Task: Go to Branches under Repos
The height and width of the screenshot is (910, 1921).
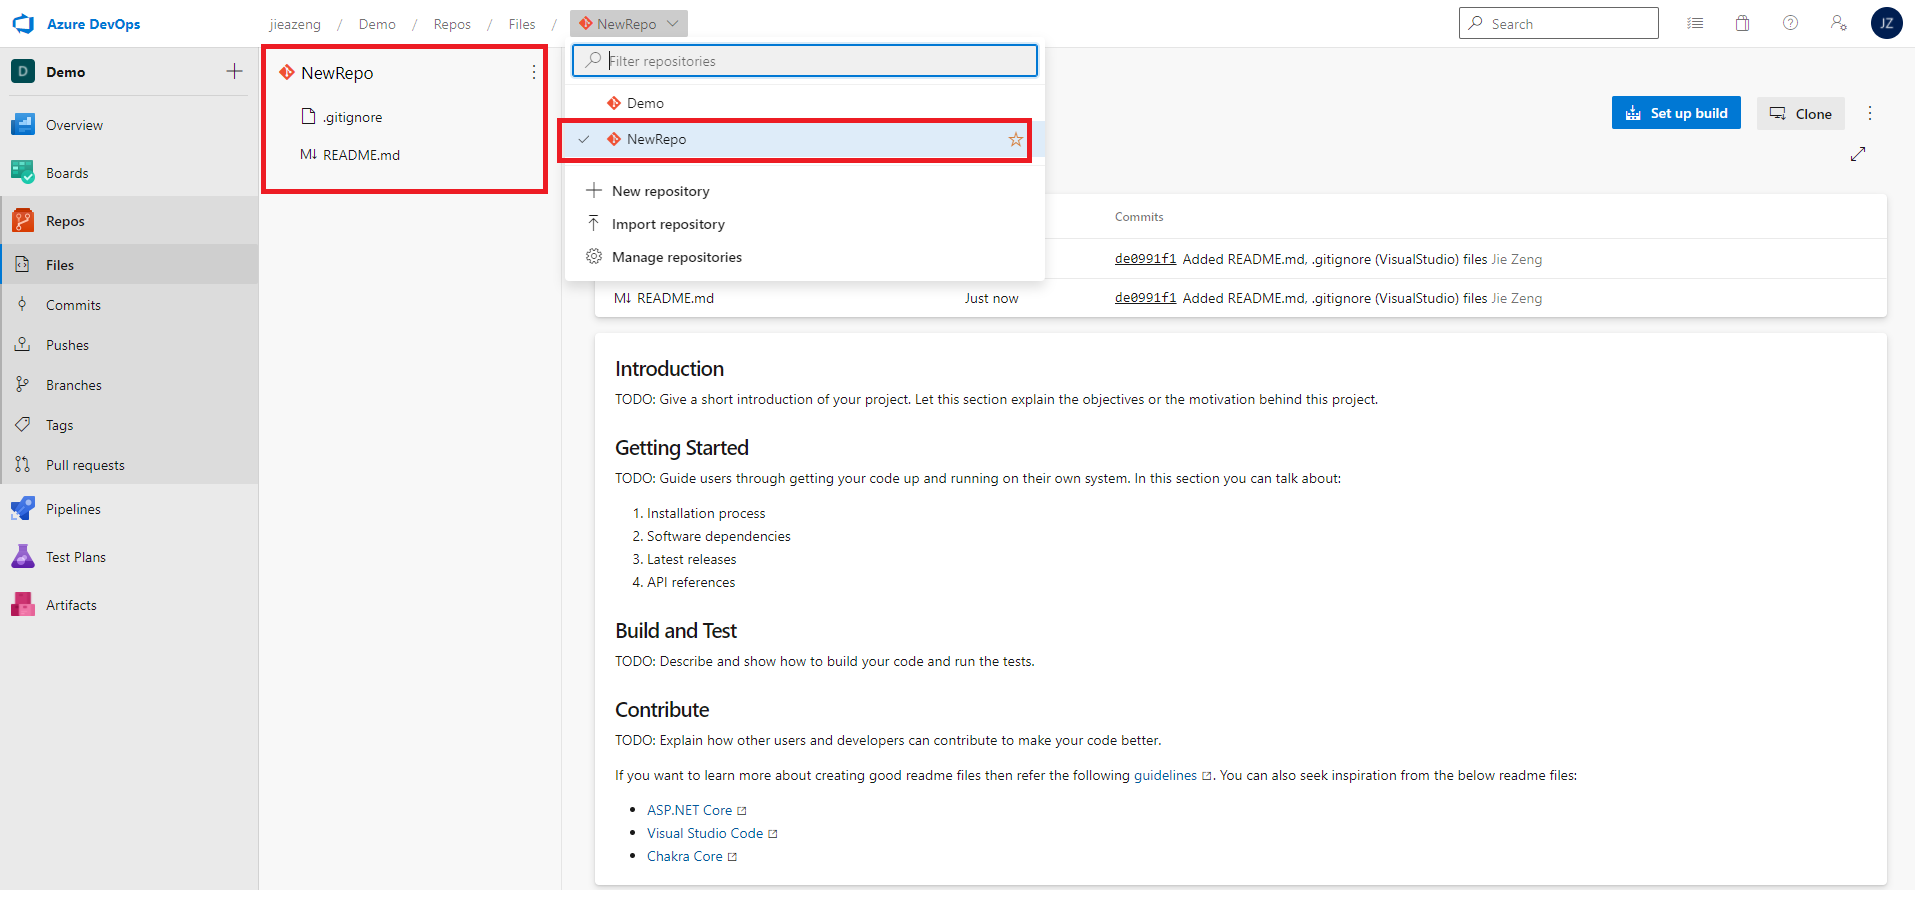Action: (129, 385)
